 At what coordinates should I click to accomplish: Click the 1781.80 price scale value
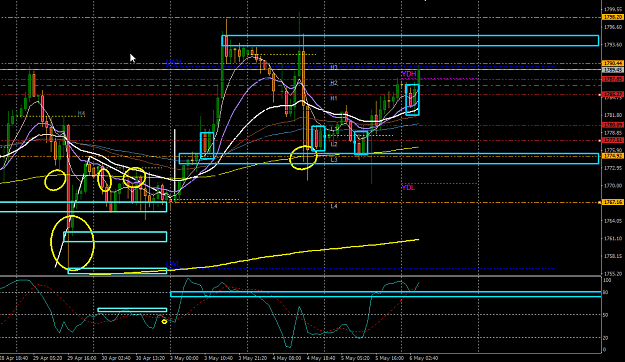tap(613, 115)
